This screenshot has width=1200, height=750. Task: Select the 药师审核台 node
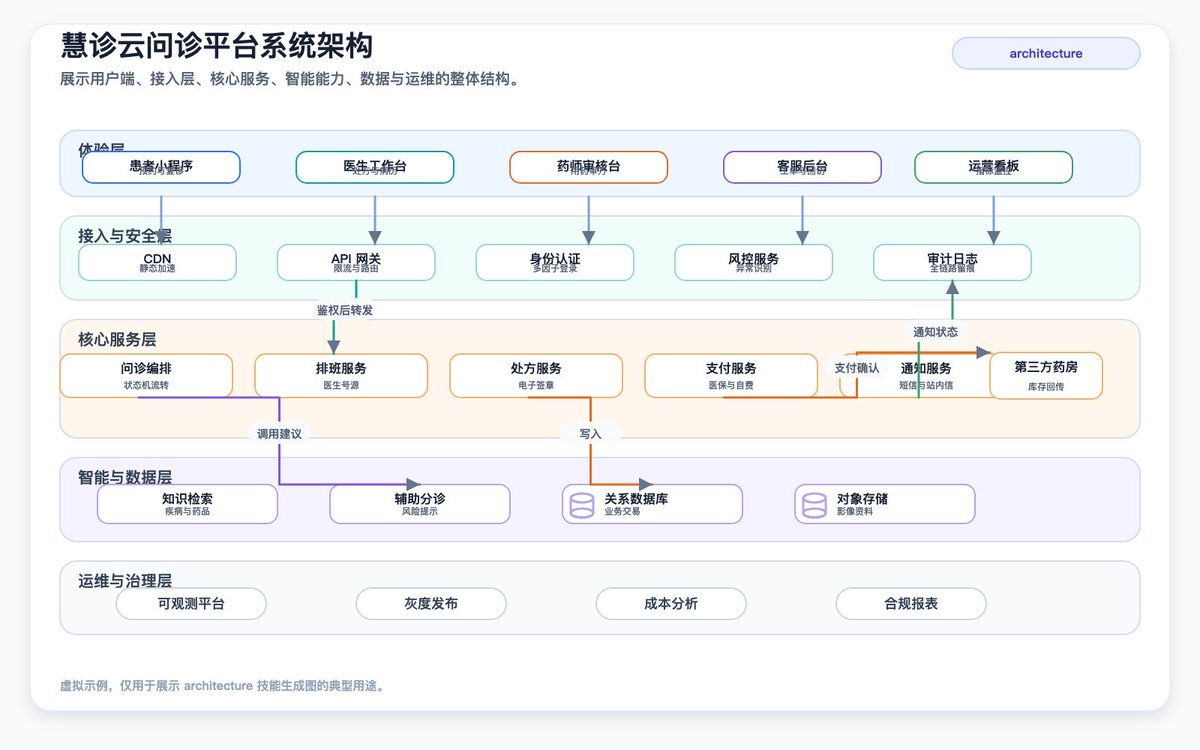point(589,167)
